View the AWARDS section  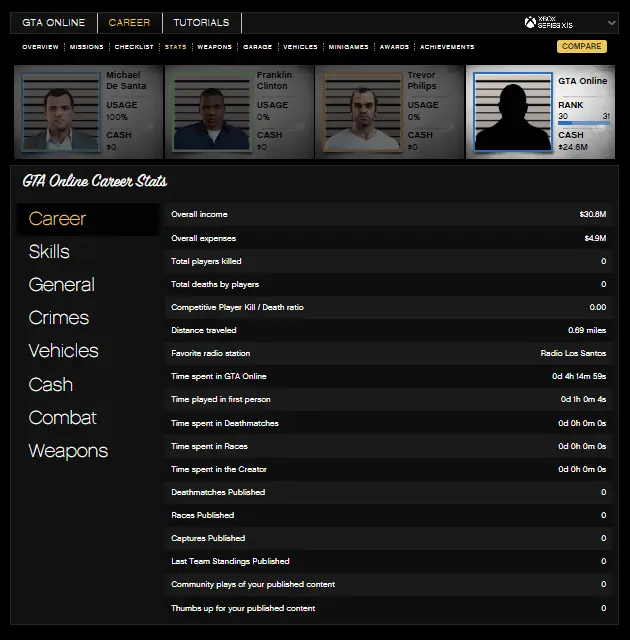coord(394,47)
